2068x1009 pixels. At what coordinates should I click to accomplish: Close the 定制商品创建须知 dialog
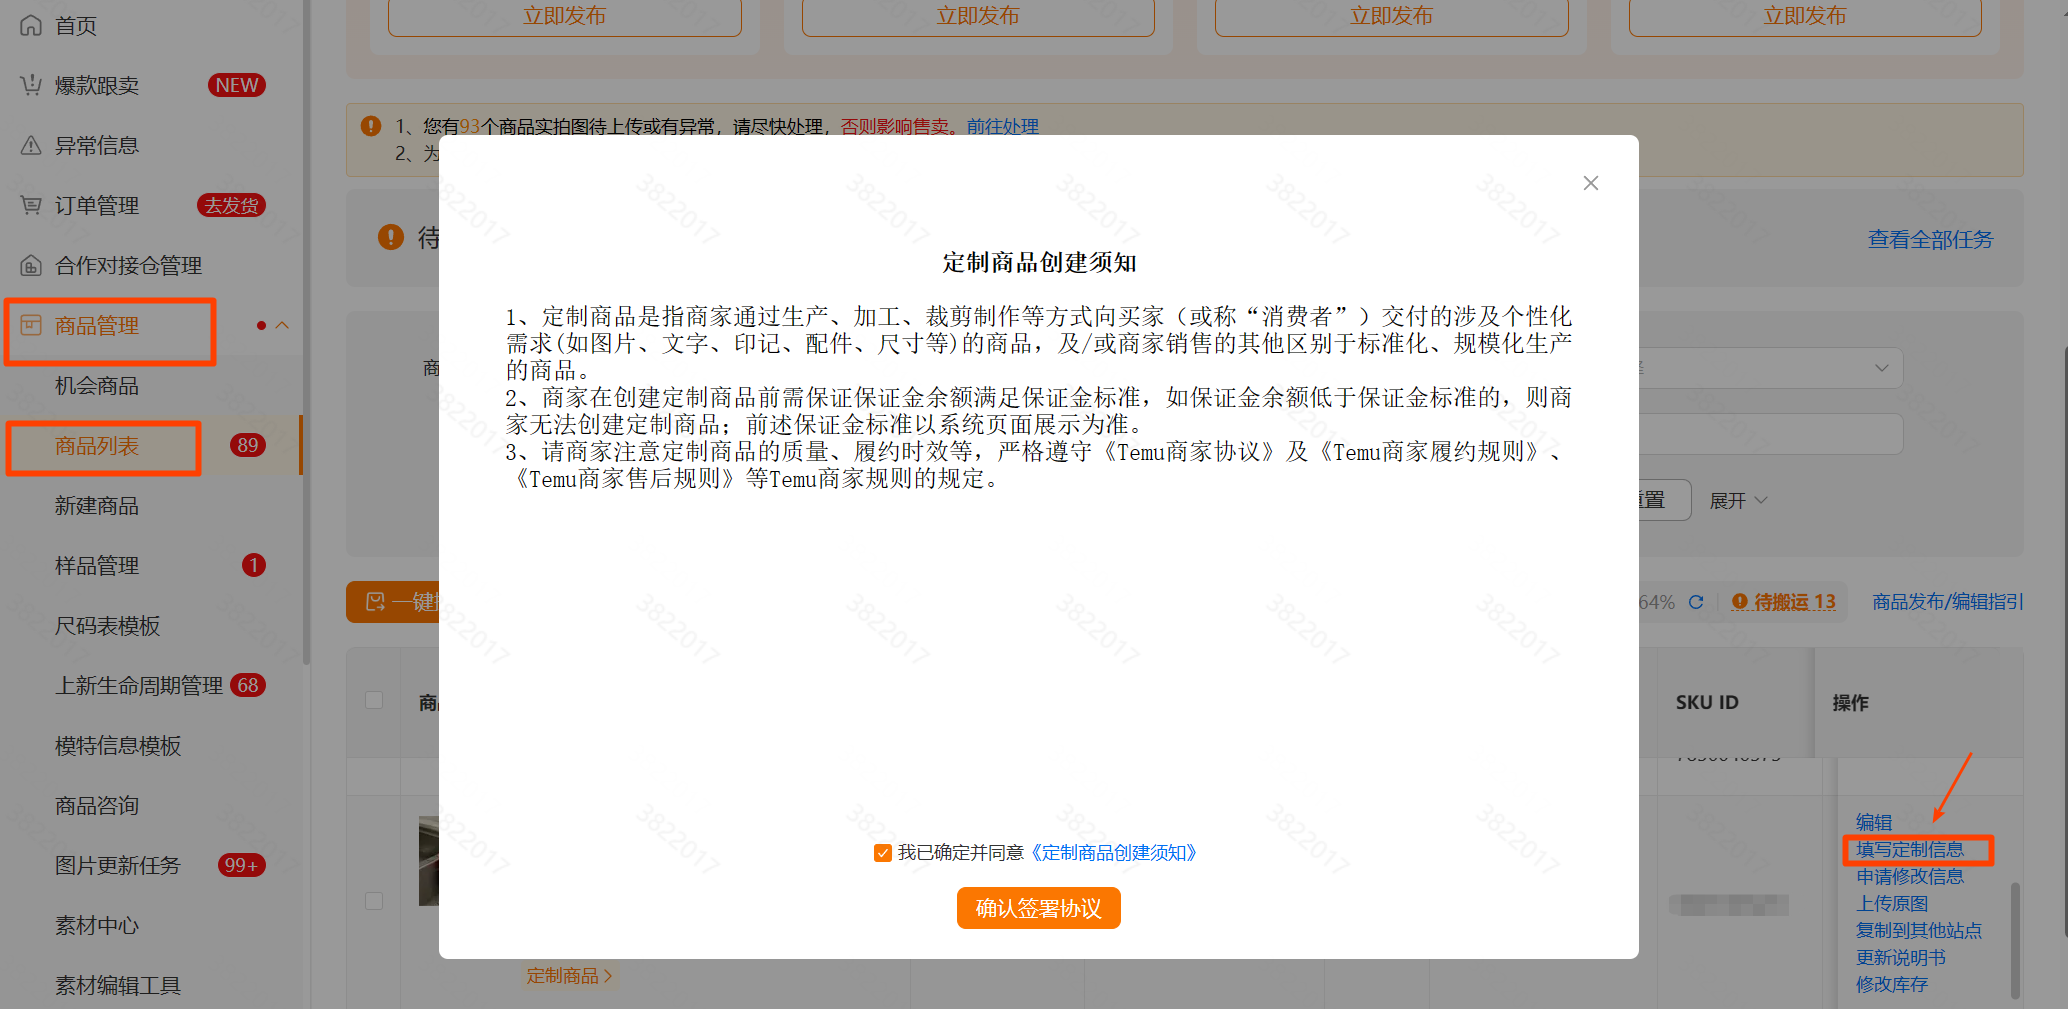tap(1590, 183)
